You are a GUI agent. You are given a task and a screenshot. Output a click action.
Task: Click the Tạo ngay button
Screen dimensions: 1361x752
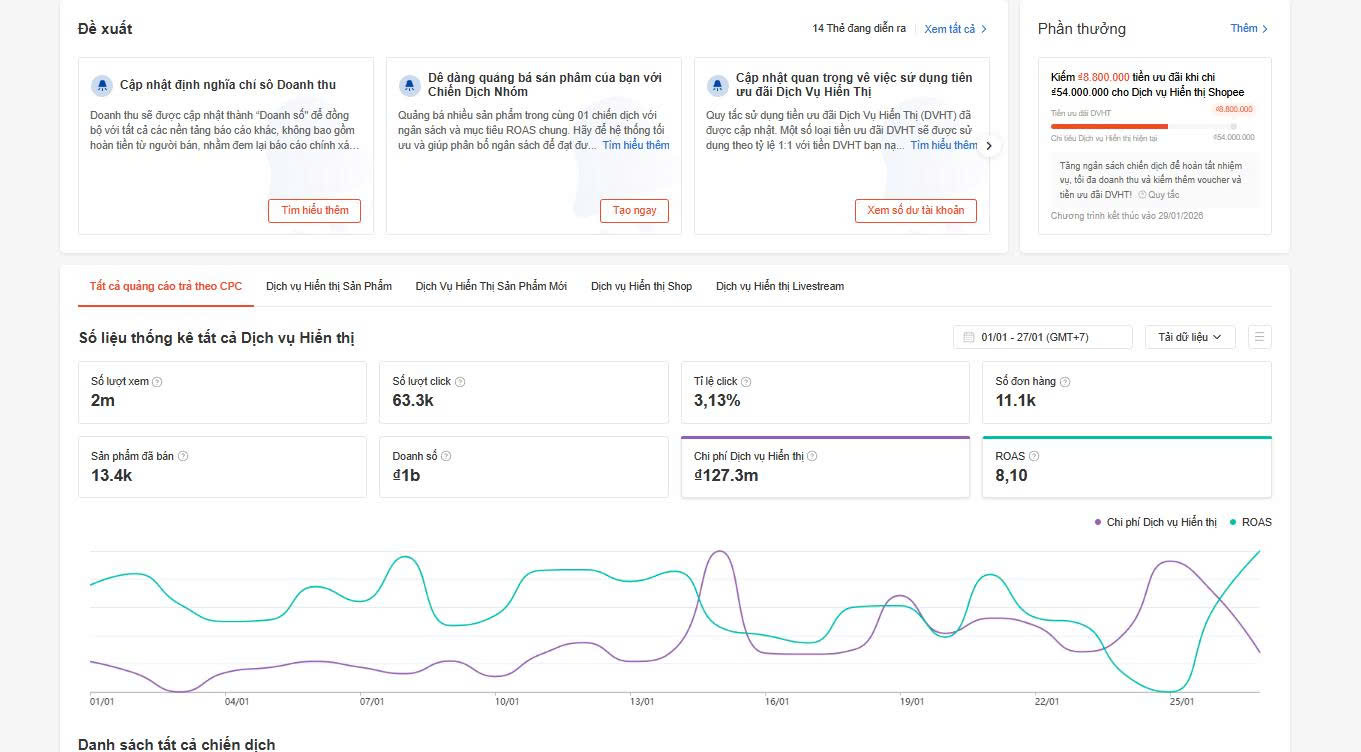[x=634, y=211]
